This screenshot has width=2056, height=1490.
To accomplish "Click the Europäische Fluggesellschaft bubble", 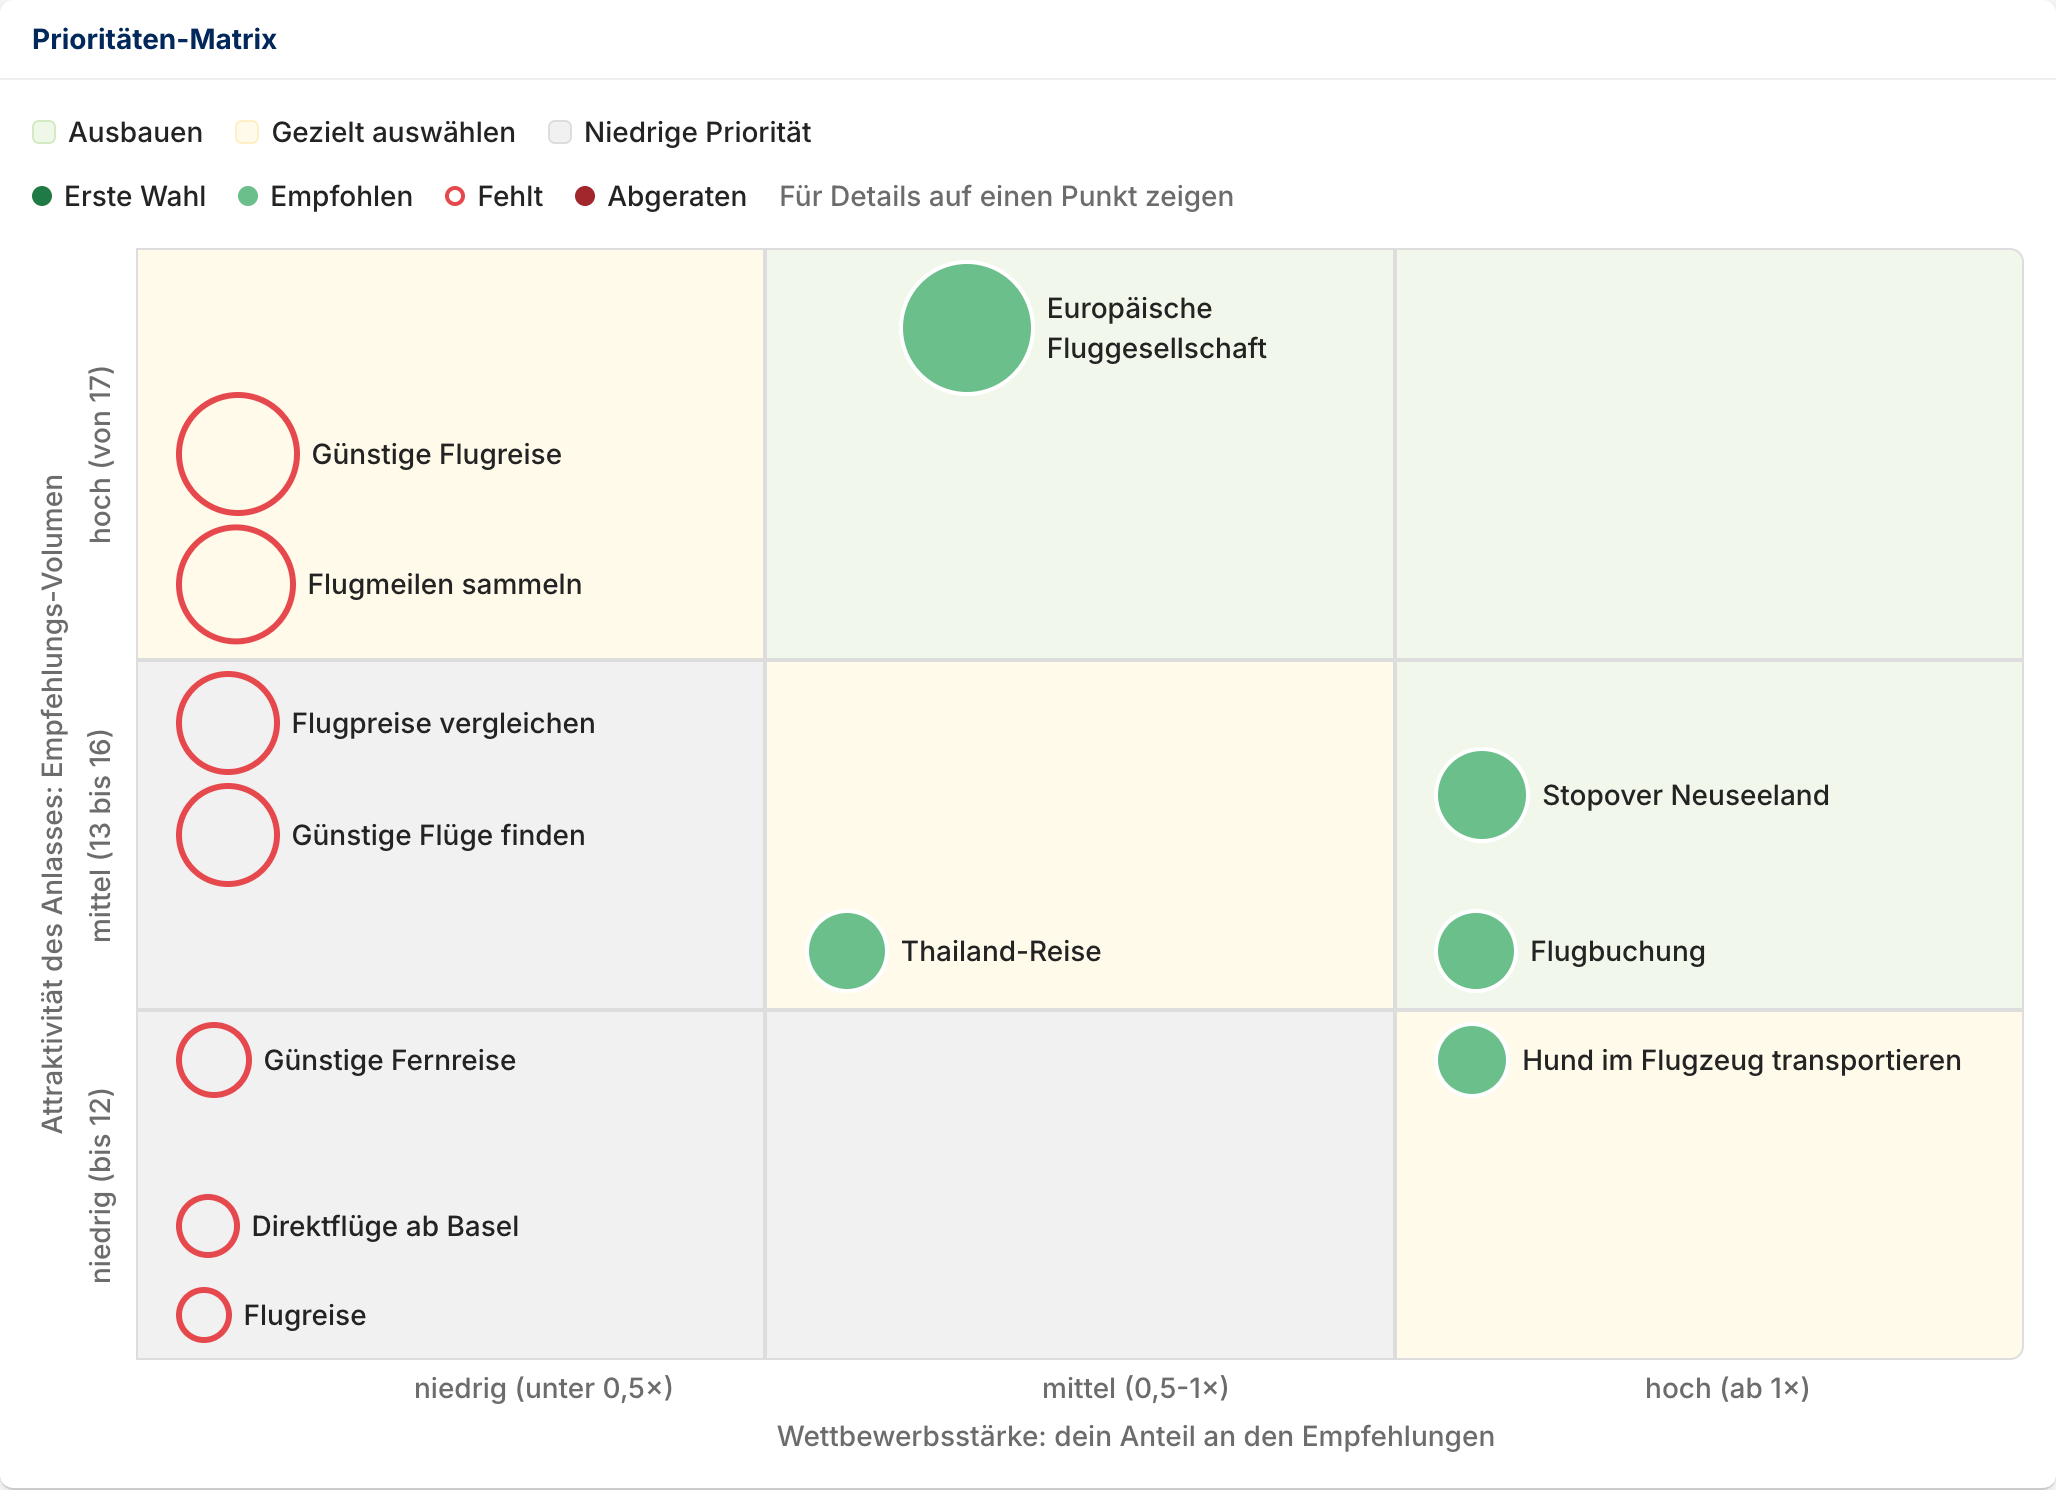I will click(966, 328).
